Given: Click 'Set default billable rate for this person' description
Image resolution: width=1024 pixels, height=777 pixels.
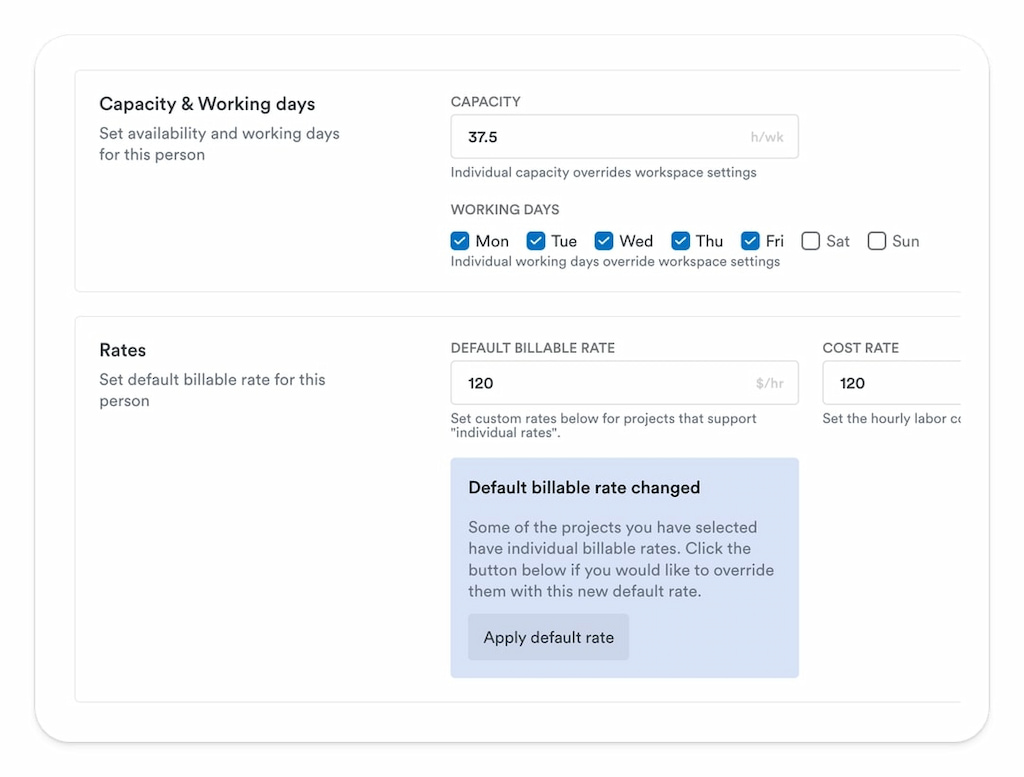Looking at the screenshot, I should (212, 390).
